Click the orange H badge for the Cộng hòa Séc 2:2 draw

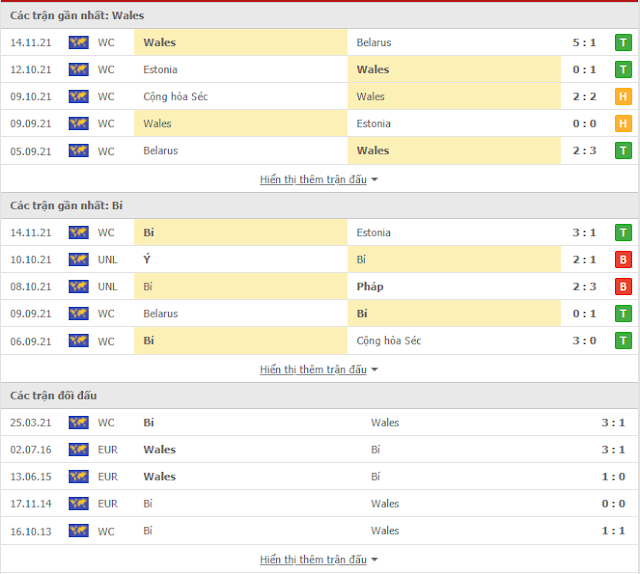pos(624,97)
